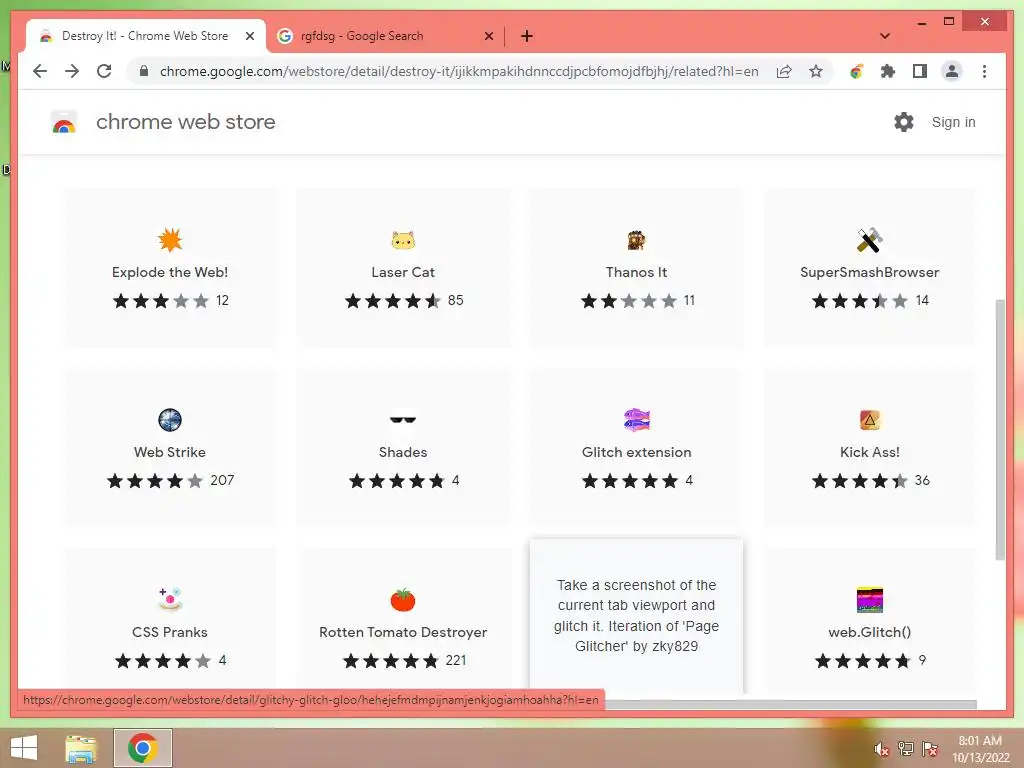
Task: Click the chrome web store heading text
Action: click(x=185, y=122)
